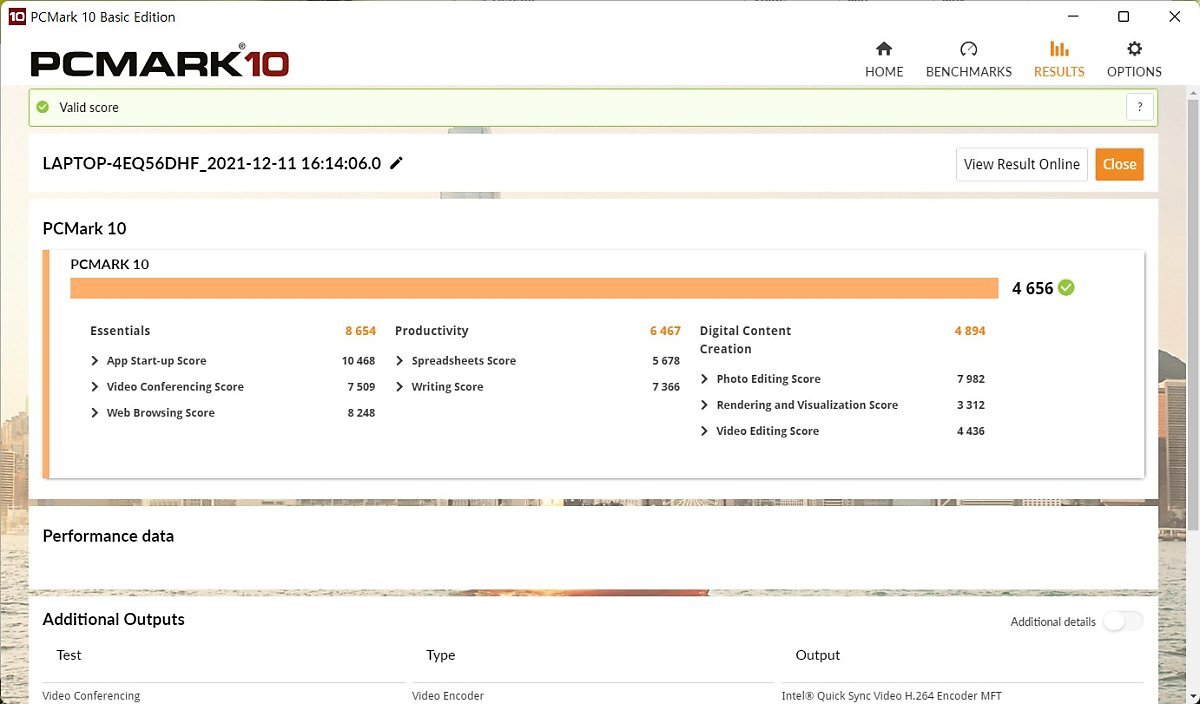1200x704 pixels.
Task: Click the Digital Content Creation score 4 894
Action: coord(970,331)
